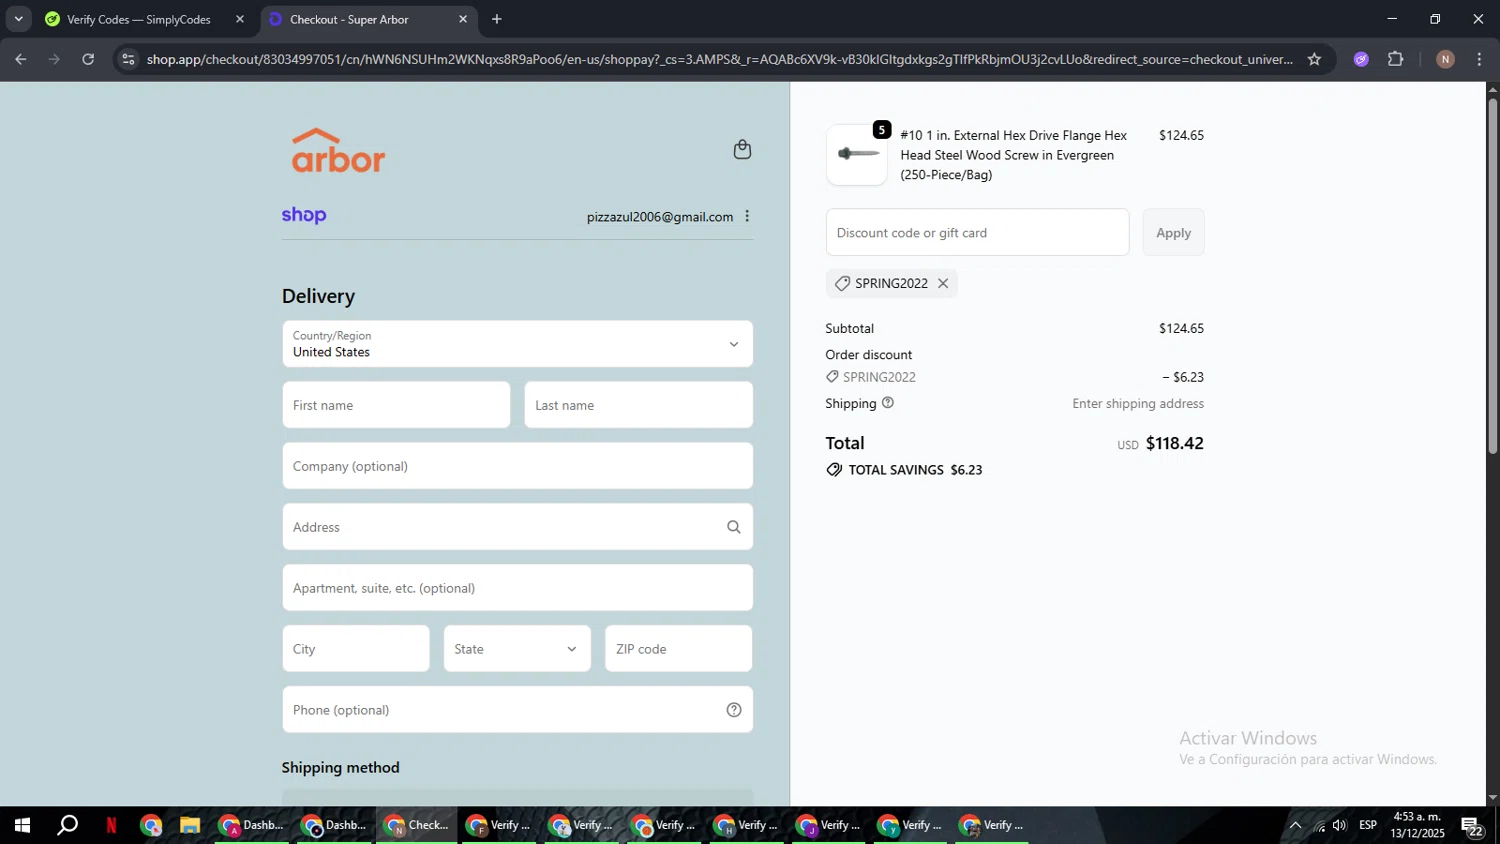The image size is (1500, 844).
Task: Click the SPRING2022 order discount line
Action: click(x=1014, y=377)
